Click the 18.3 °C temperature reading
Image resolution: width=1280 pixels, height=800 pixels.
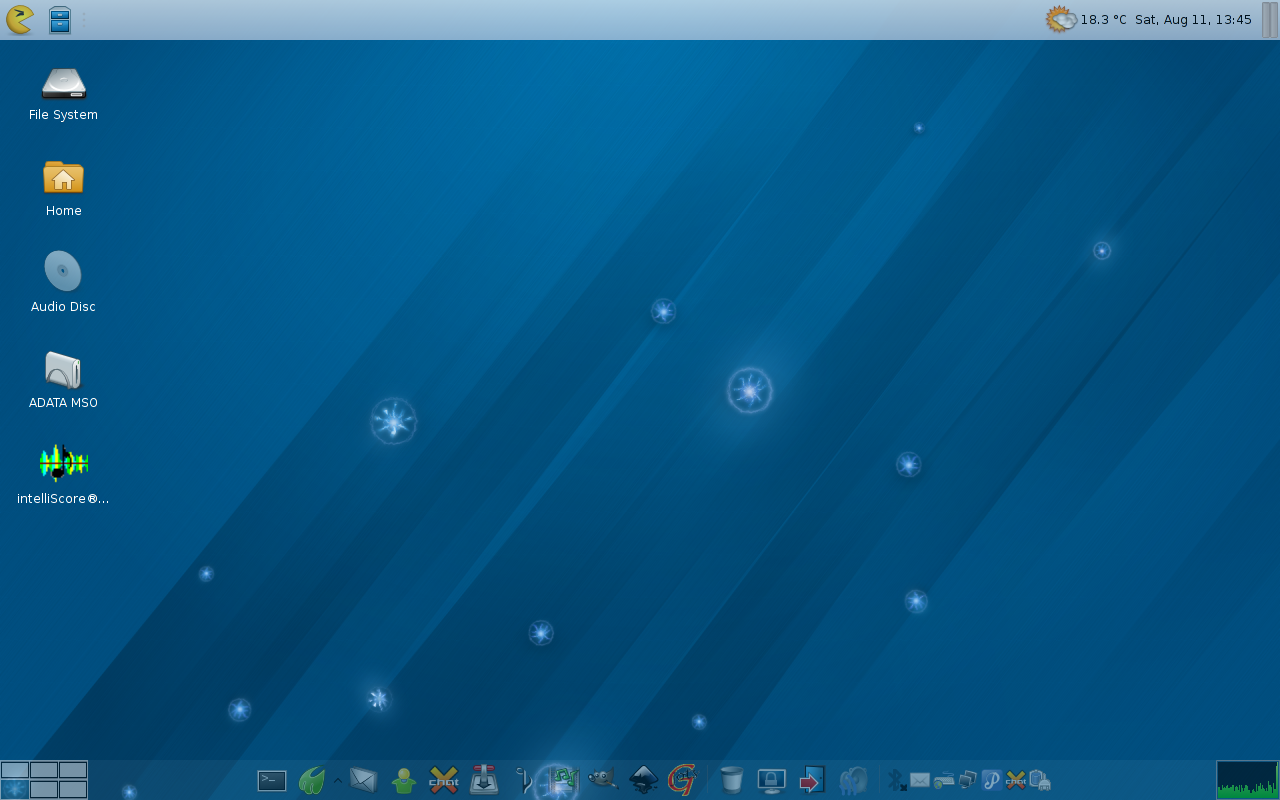tap(1103, 20)
